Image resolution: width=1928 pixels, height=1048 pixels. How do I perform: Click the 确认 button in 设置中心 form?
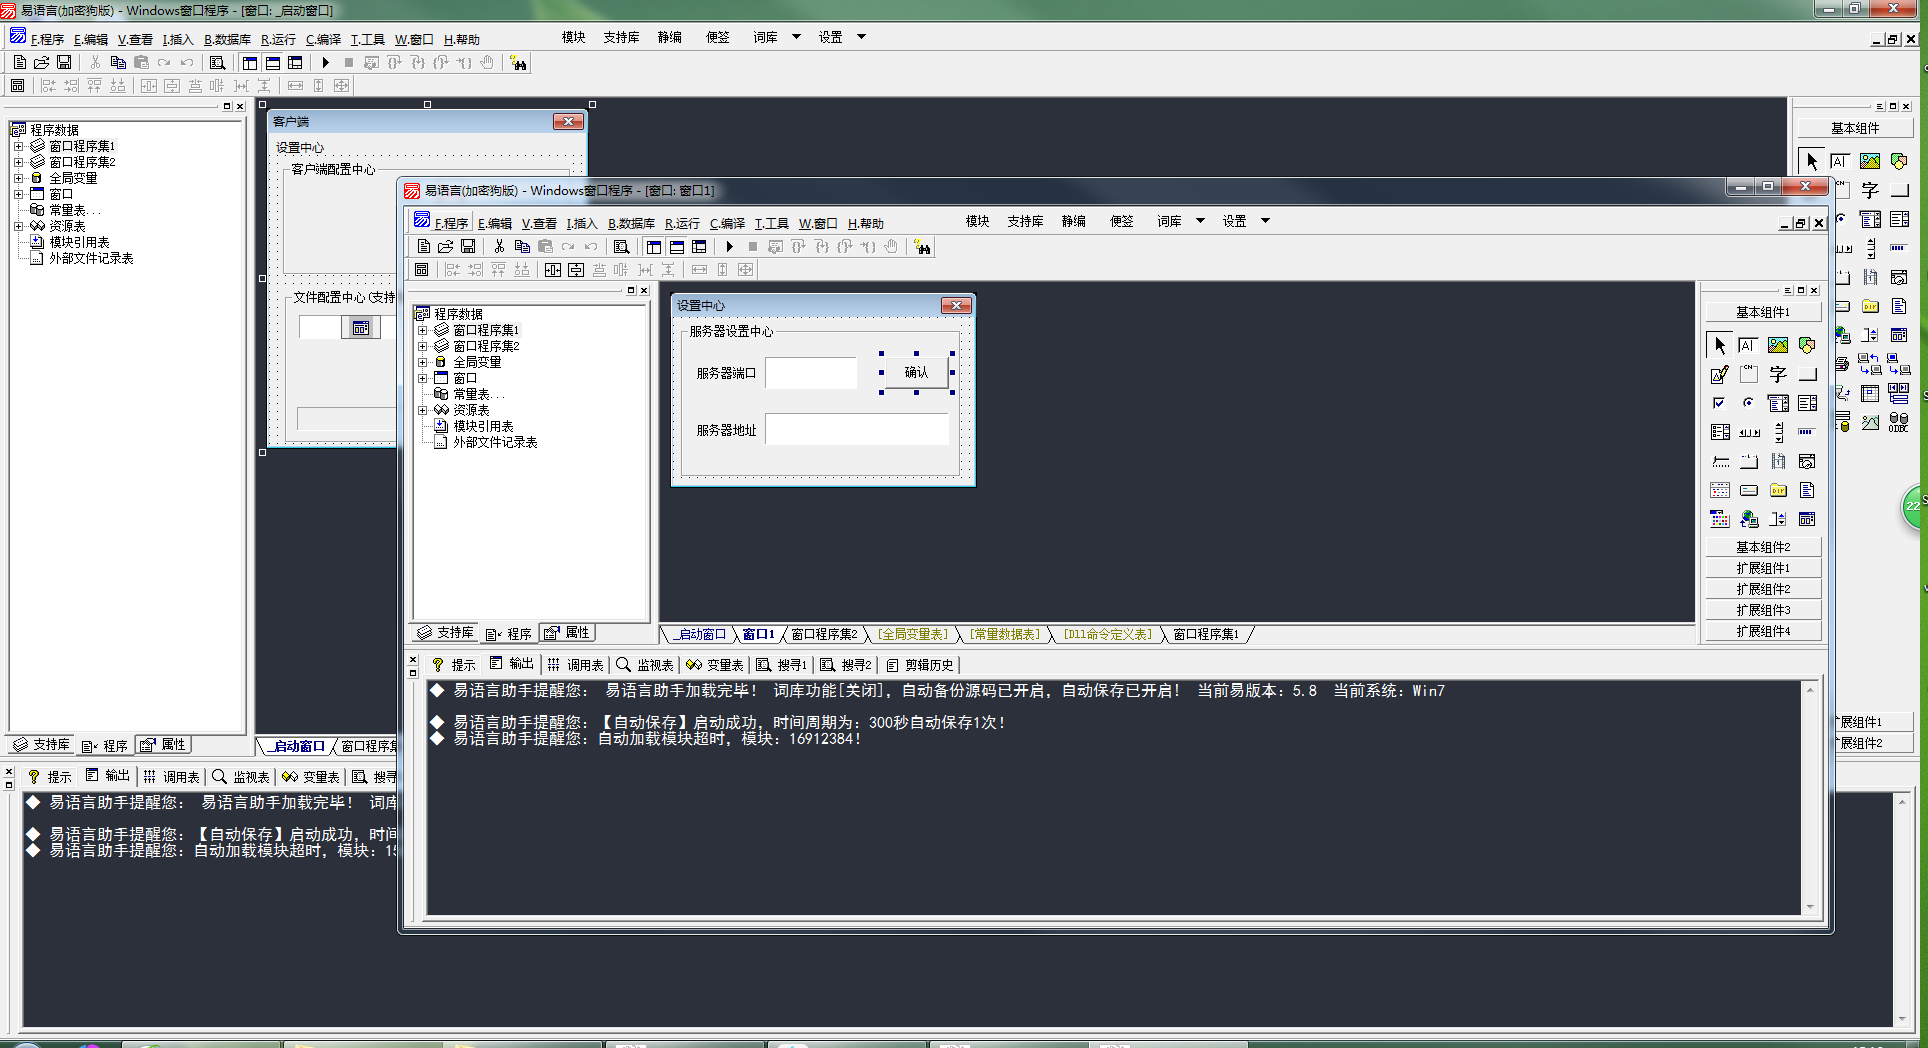[916, 372]
